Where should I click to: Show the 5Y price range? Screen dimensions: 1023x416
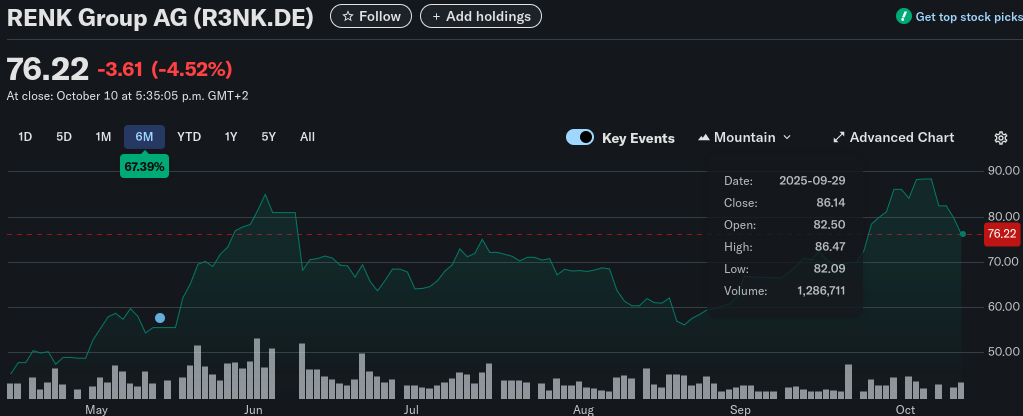point(268,137)
